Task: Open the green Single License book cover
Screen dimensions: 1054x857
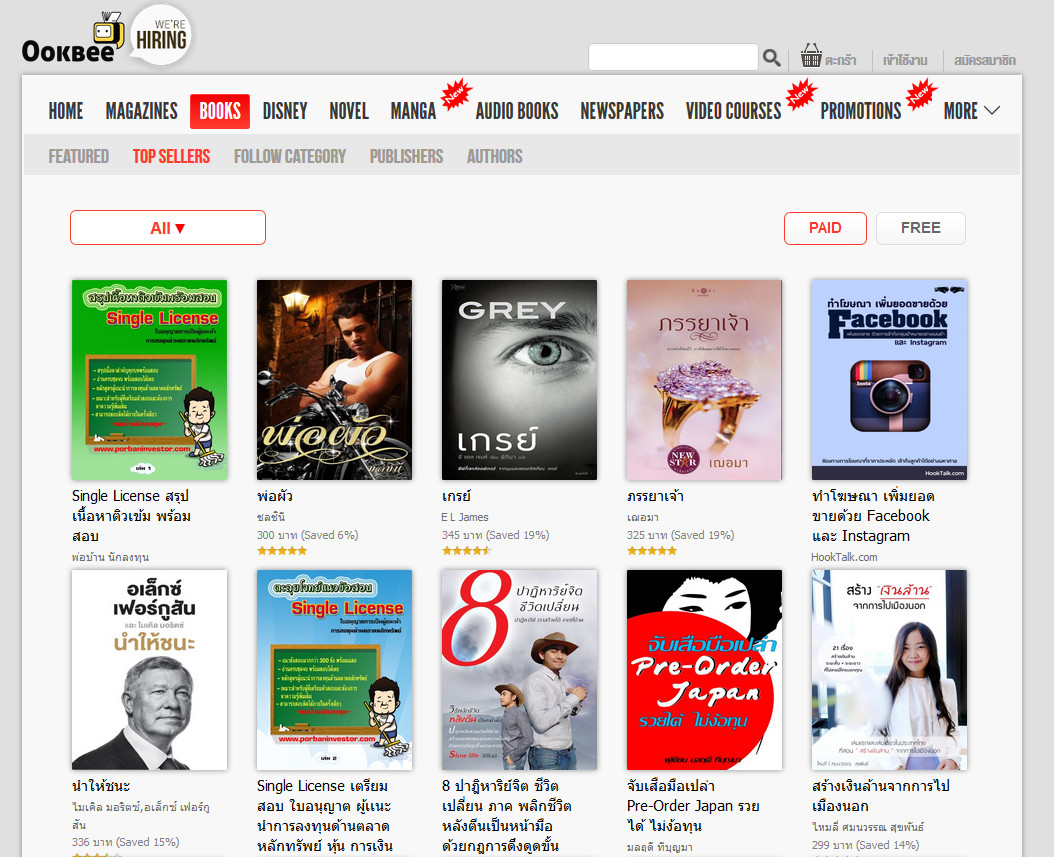Action: coord(149,380)
